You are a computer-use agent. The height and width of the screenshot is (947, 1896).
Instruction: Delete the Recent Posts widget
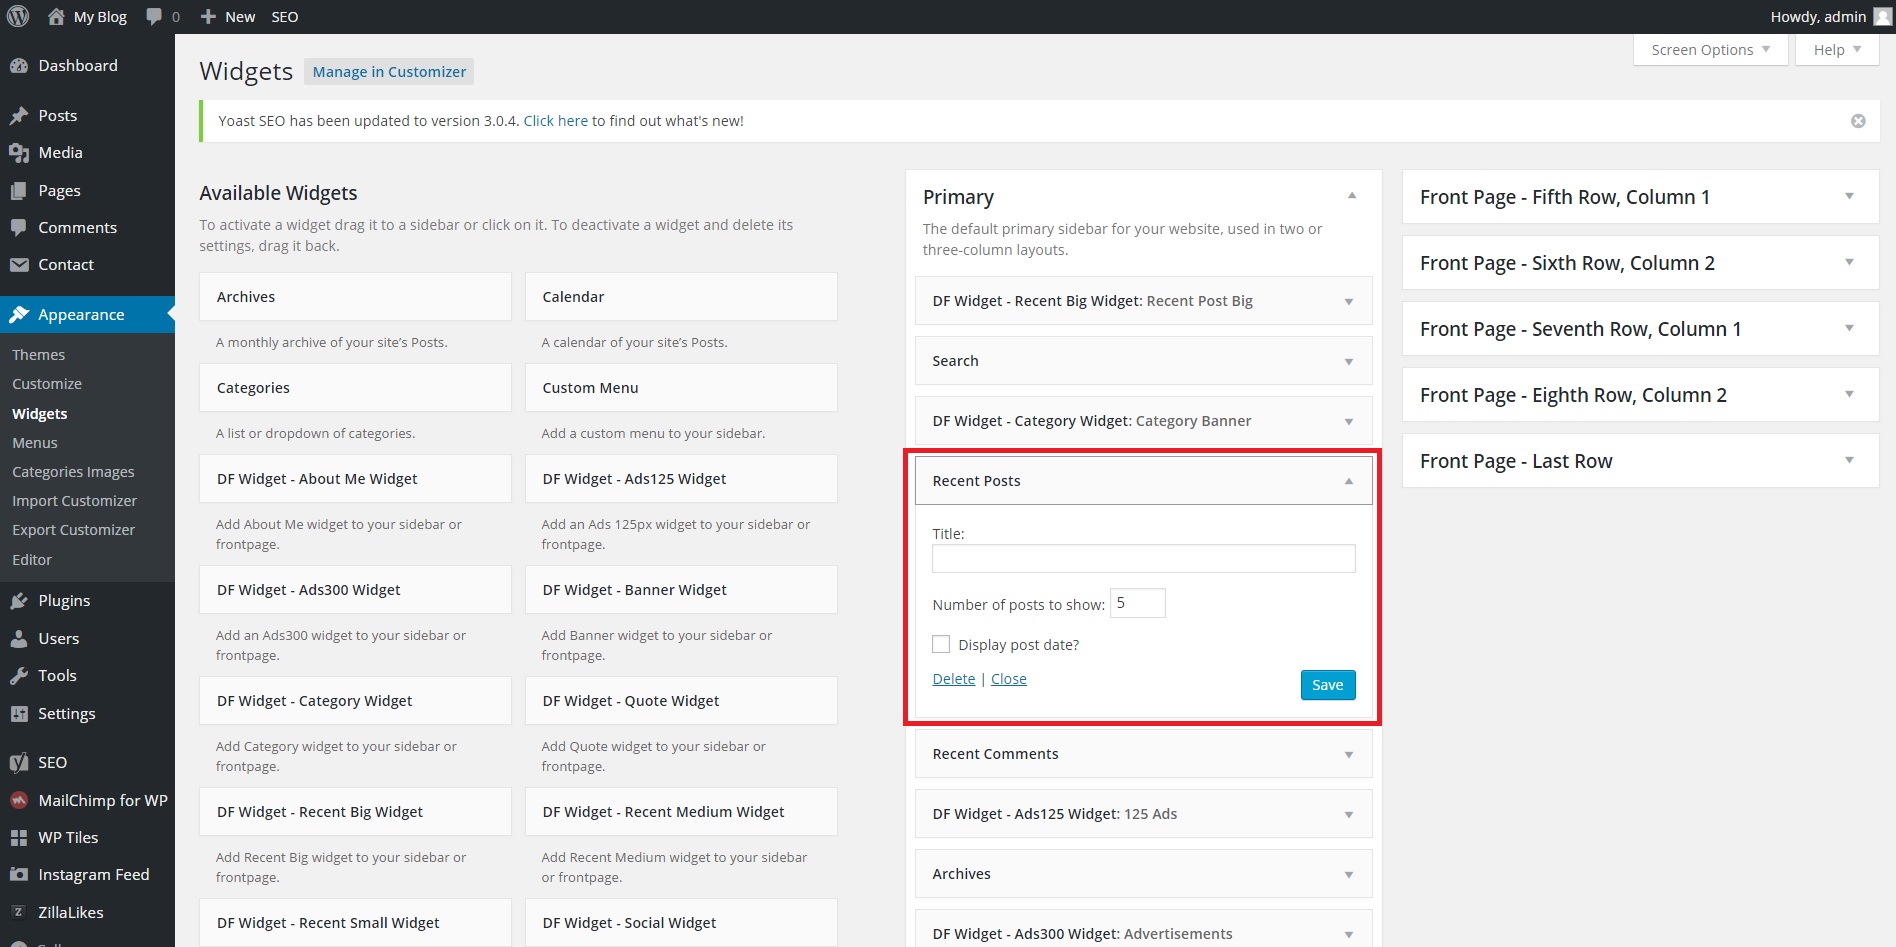click(953, 679)
